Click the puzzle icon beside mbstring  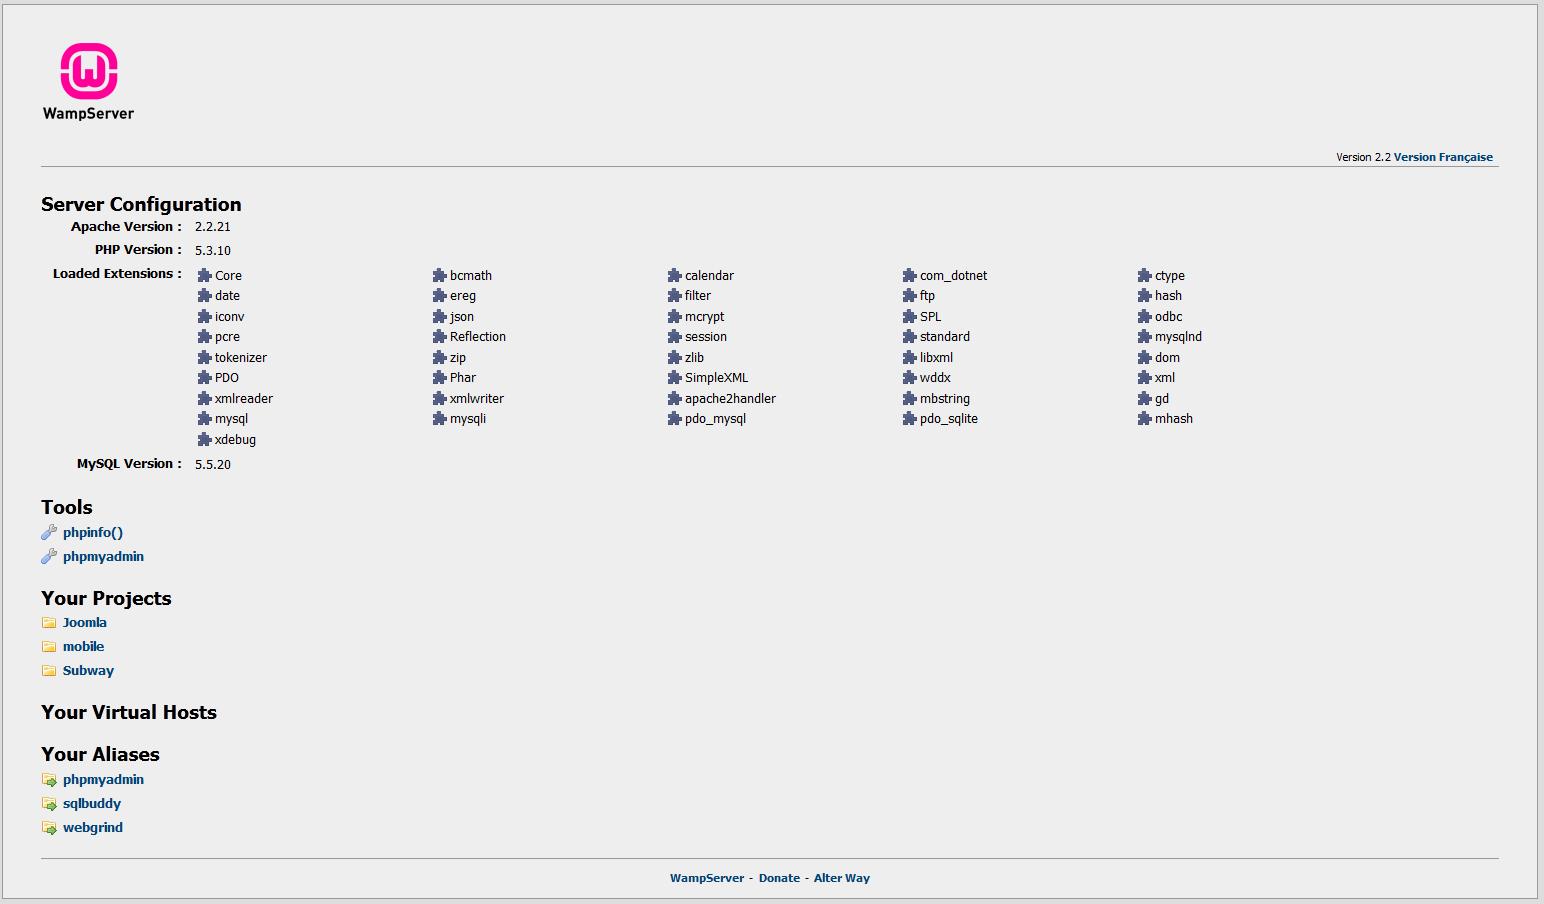[x=910, y=398]
